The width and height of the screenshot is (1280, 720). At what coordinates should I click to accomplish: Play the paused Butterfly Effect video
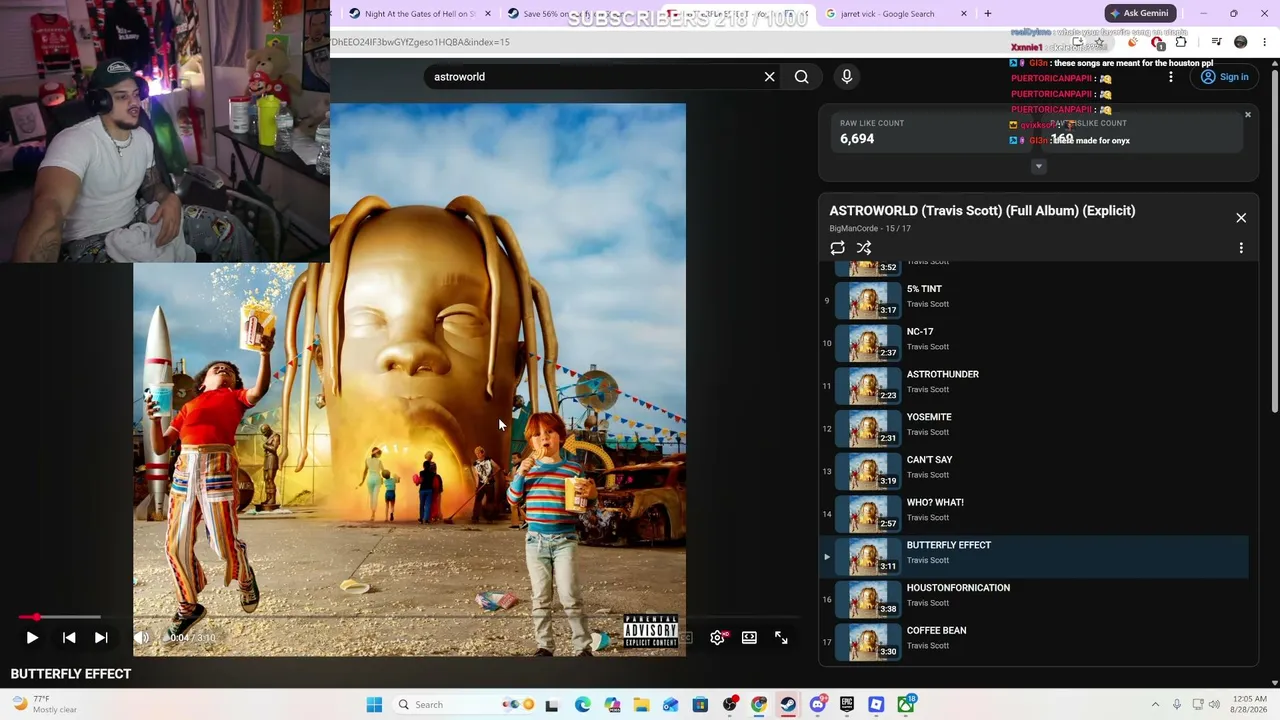pos(32,637)
